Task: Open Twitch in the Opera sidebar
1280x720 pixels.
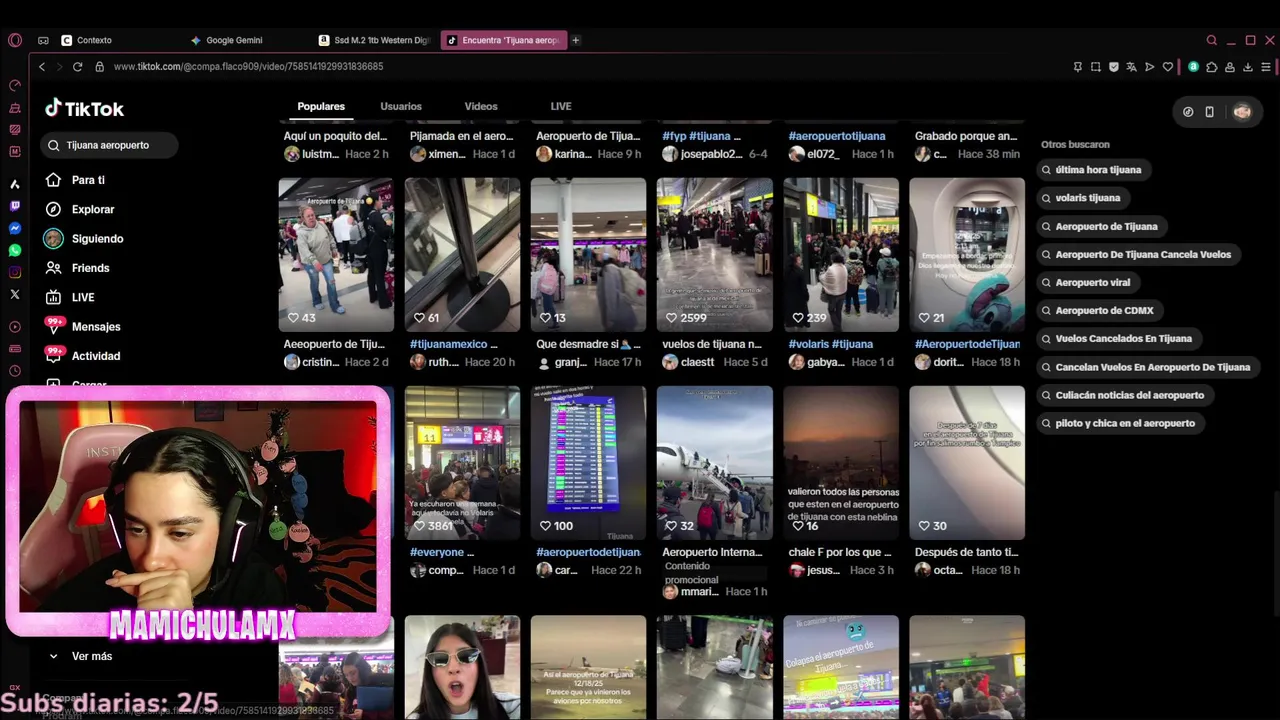Action: [15, 206]
